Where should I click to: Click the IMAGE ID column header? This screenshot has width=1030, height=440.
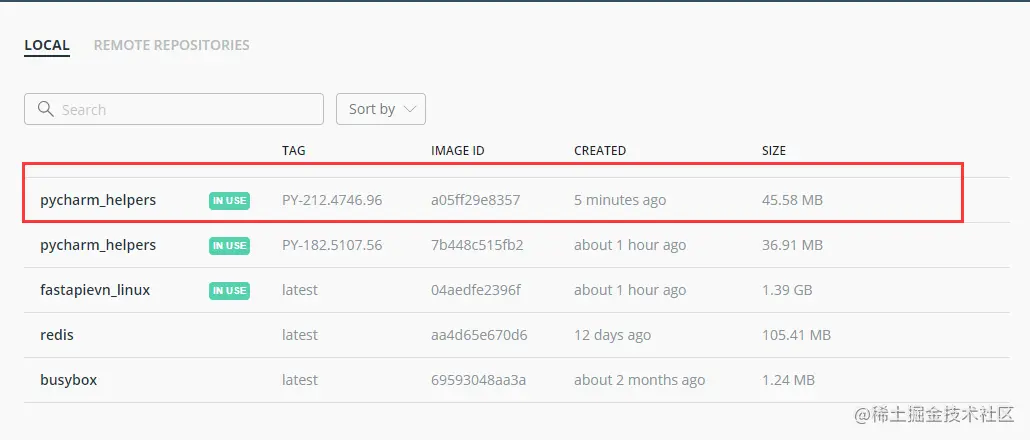coord(457,150)
